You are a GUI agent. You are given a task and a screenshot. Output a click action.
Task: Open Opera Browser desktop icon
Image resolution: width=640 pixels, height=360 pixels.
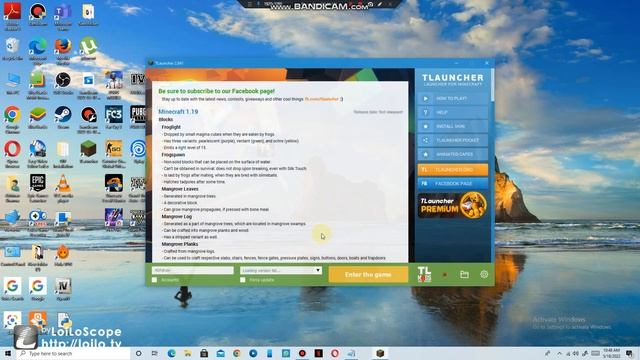(12, 153)
